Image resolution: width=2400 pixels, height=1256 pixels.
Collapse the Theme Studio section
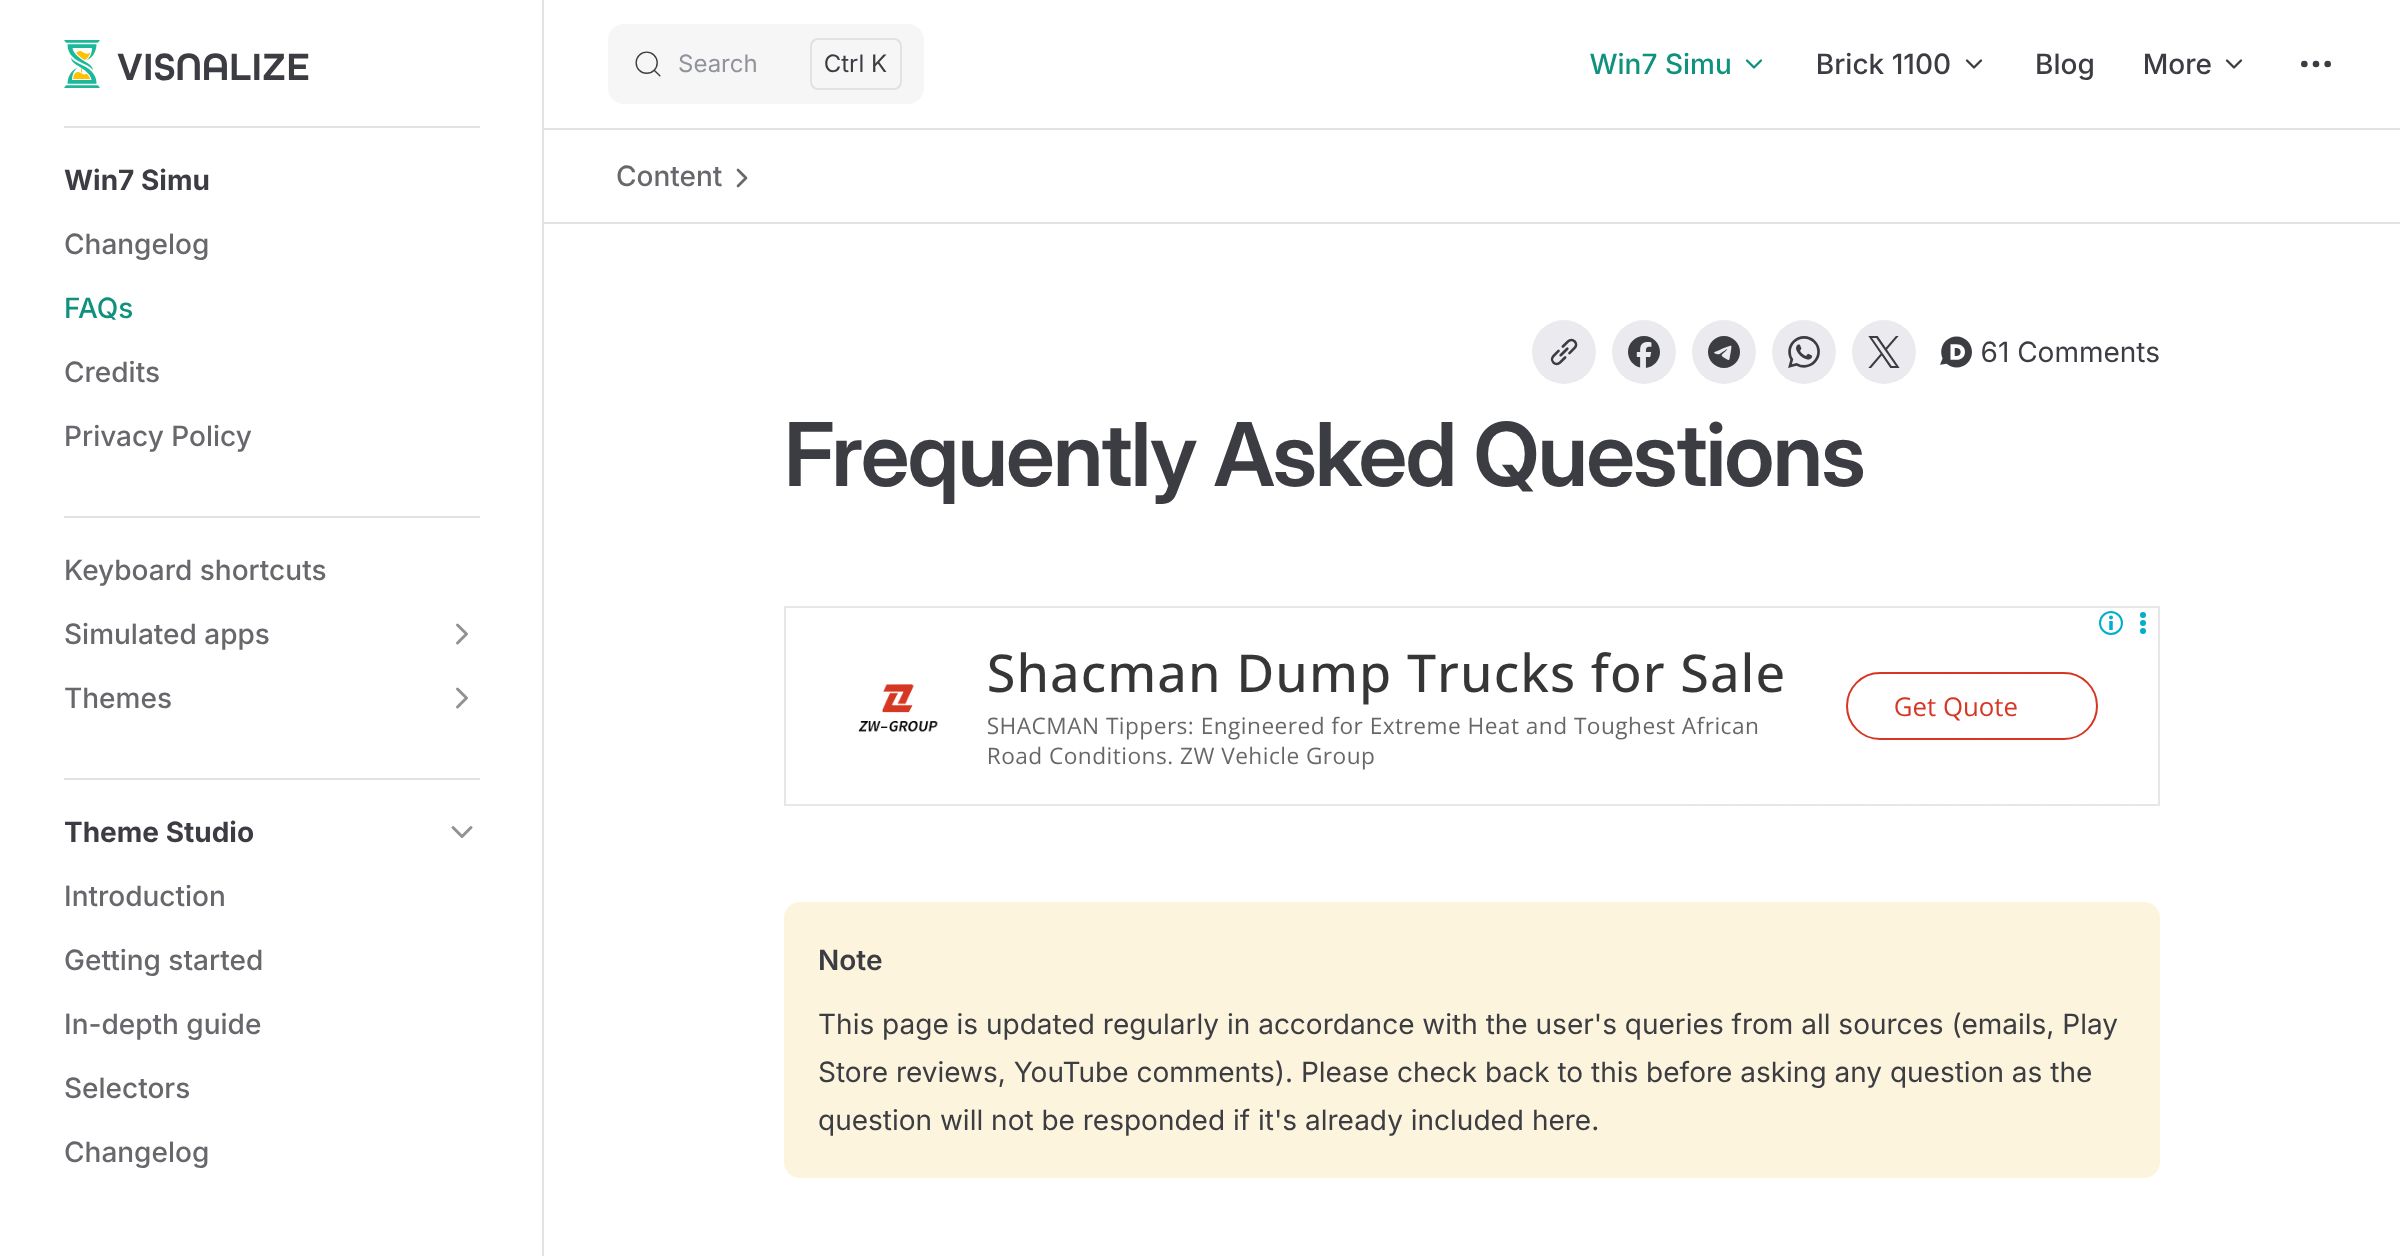click(461, 832)
